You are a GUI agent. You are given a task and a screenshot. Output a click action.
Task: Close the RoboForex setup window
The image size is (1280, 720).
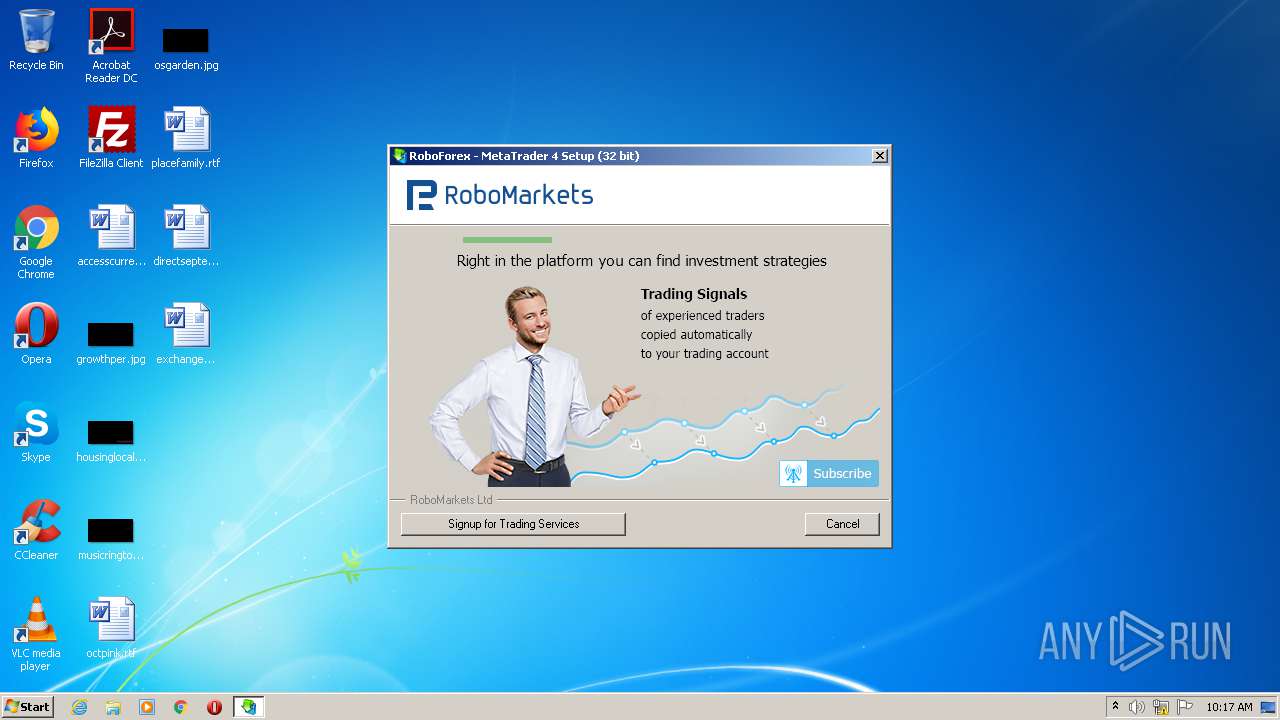pyautogui.click(x=880, y=155)
